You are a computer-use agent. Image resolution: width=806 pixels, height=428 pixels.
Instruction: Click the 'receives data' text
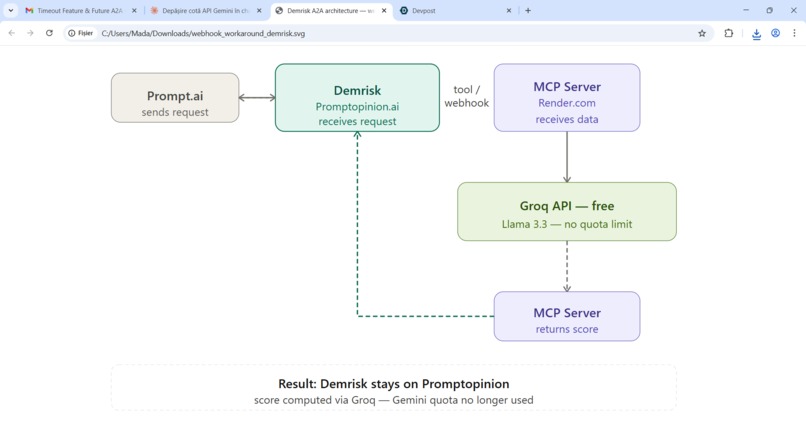click(567, 119)
